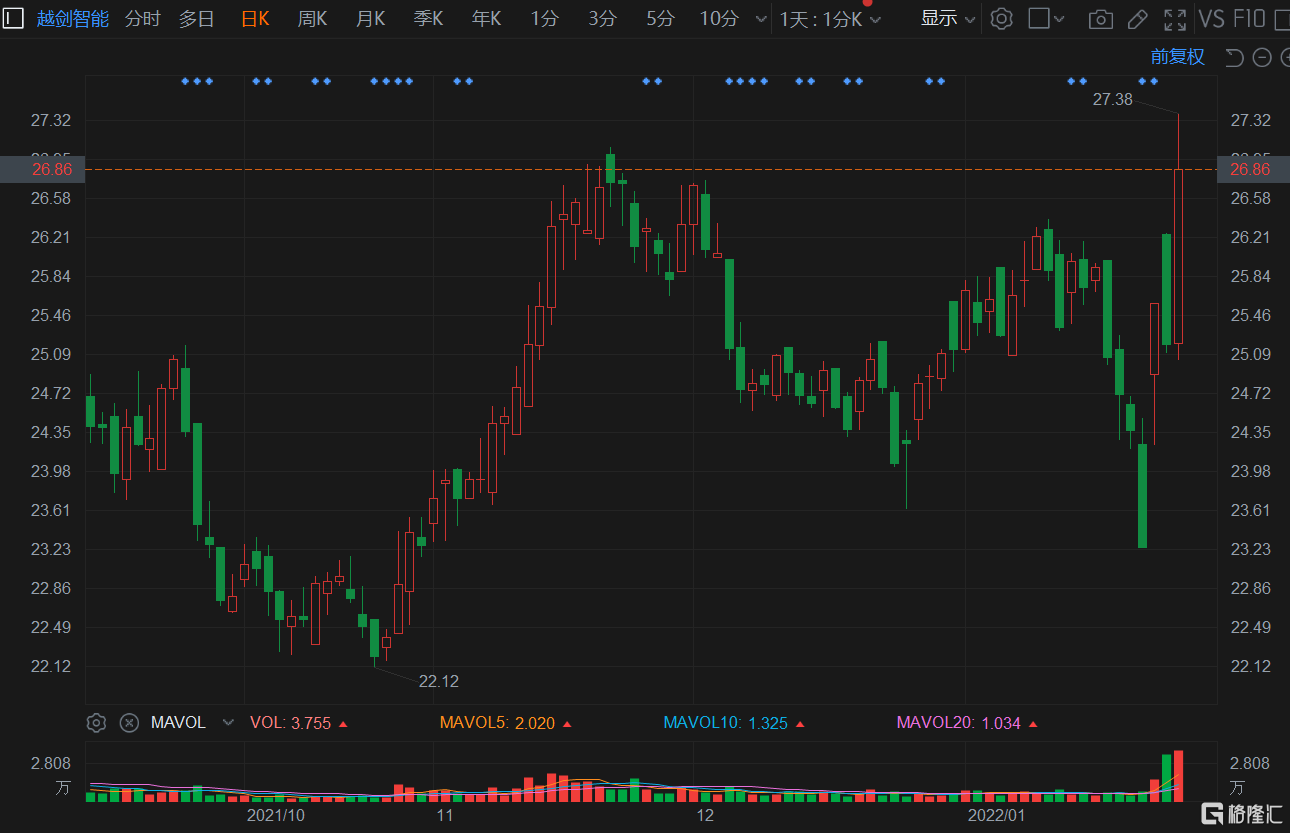
Task: Click the diamond markers group below 前复权
Action: (x=1148, y=81)
